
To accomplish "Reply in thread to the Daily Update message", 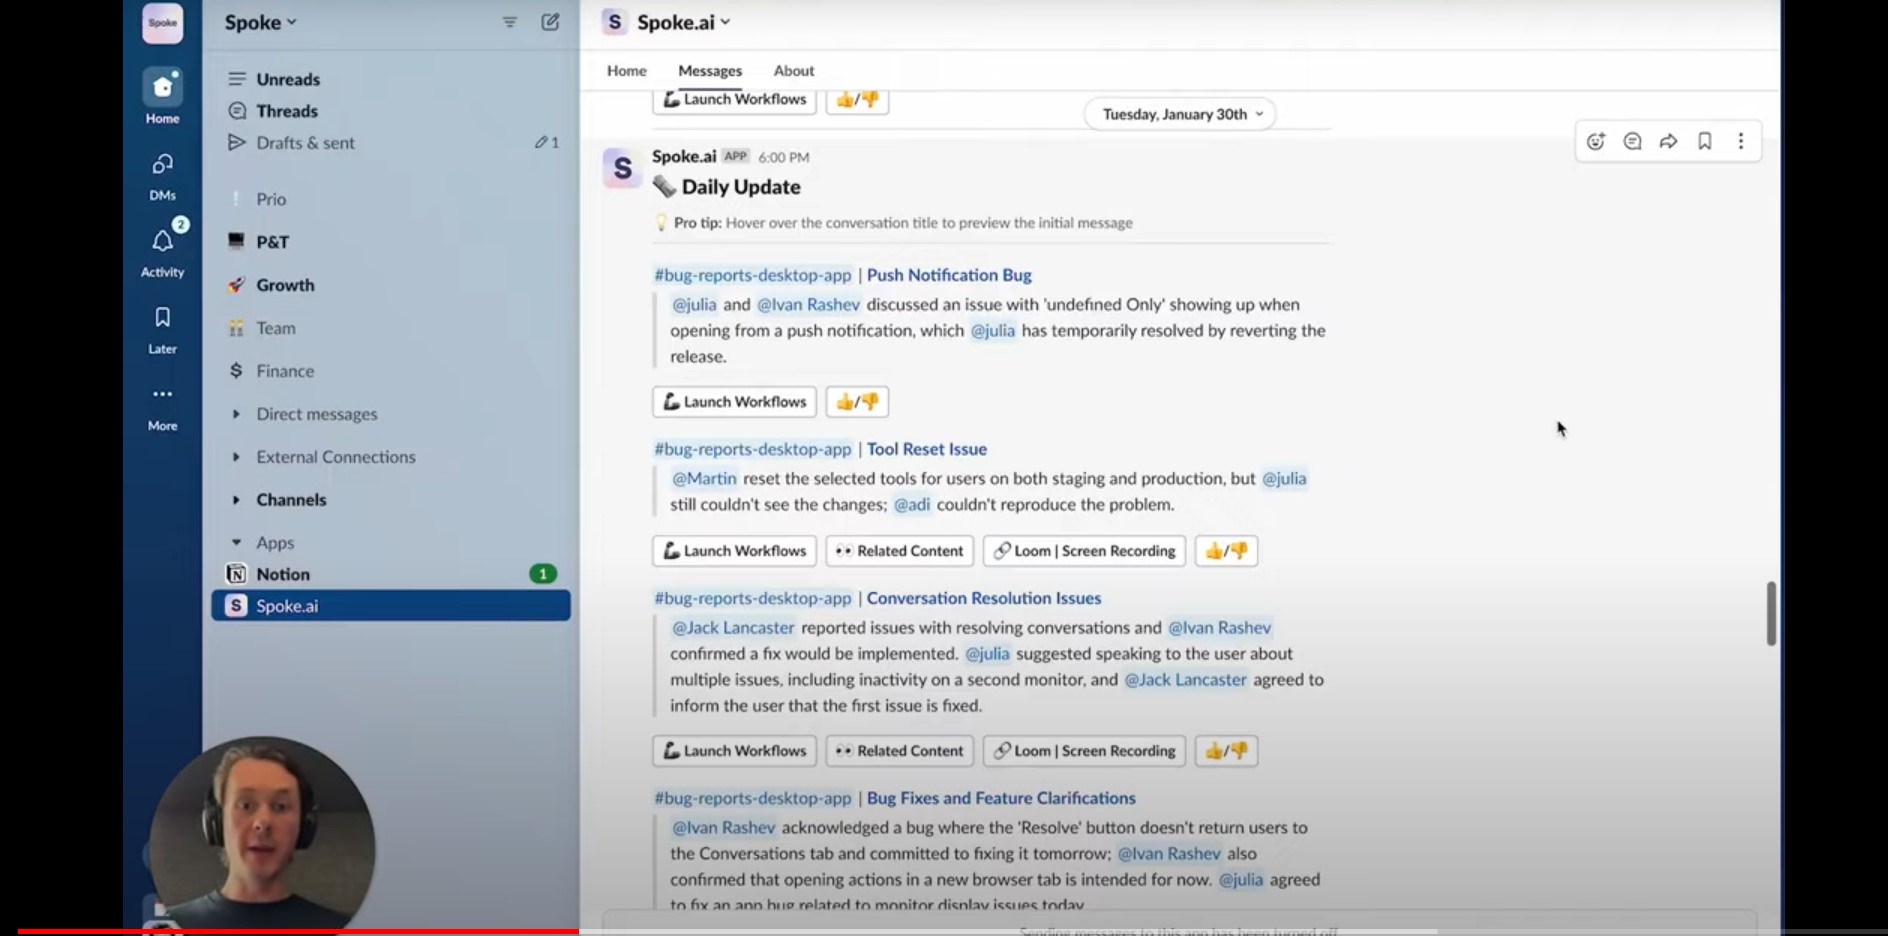I will coord(1632,142).
